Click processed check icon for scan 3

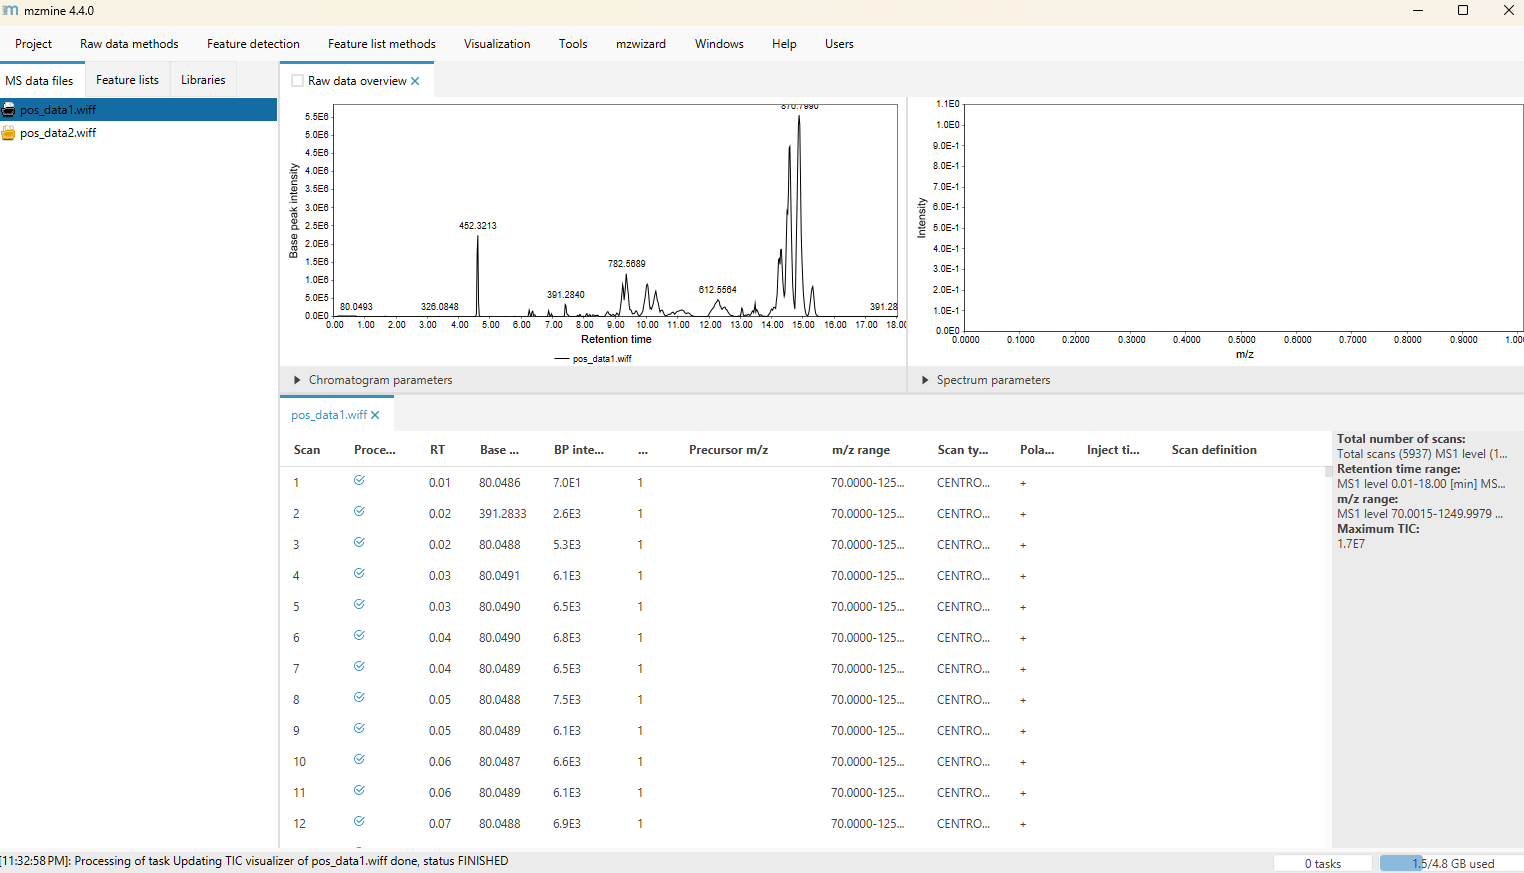click(359, 543)
